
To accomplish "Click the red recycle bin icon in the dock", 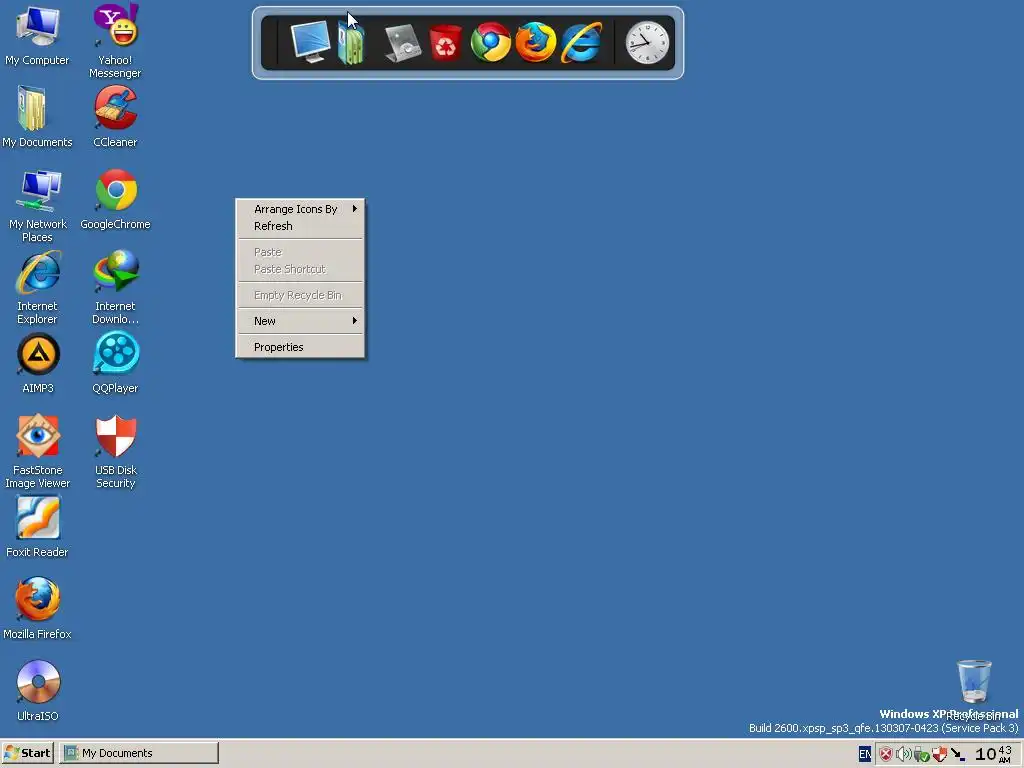I will coord(445,42).
